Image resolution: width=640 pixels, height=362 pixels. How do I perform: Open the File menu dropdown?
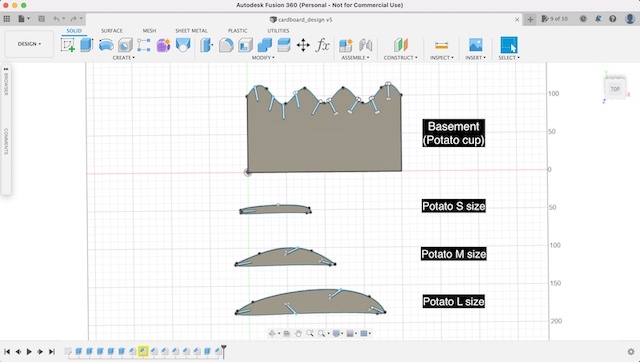point(23,19)
